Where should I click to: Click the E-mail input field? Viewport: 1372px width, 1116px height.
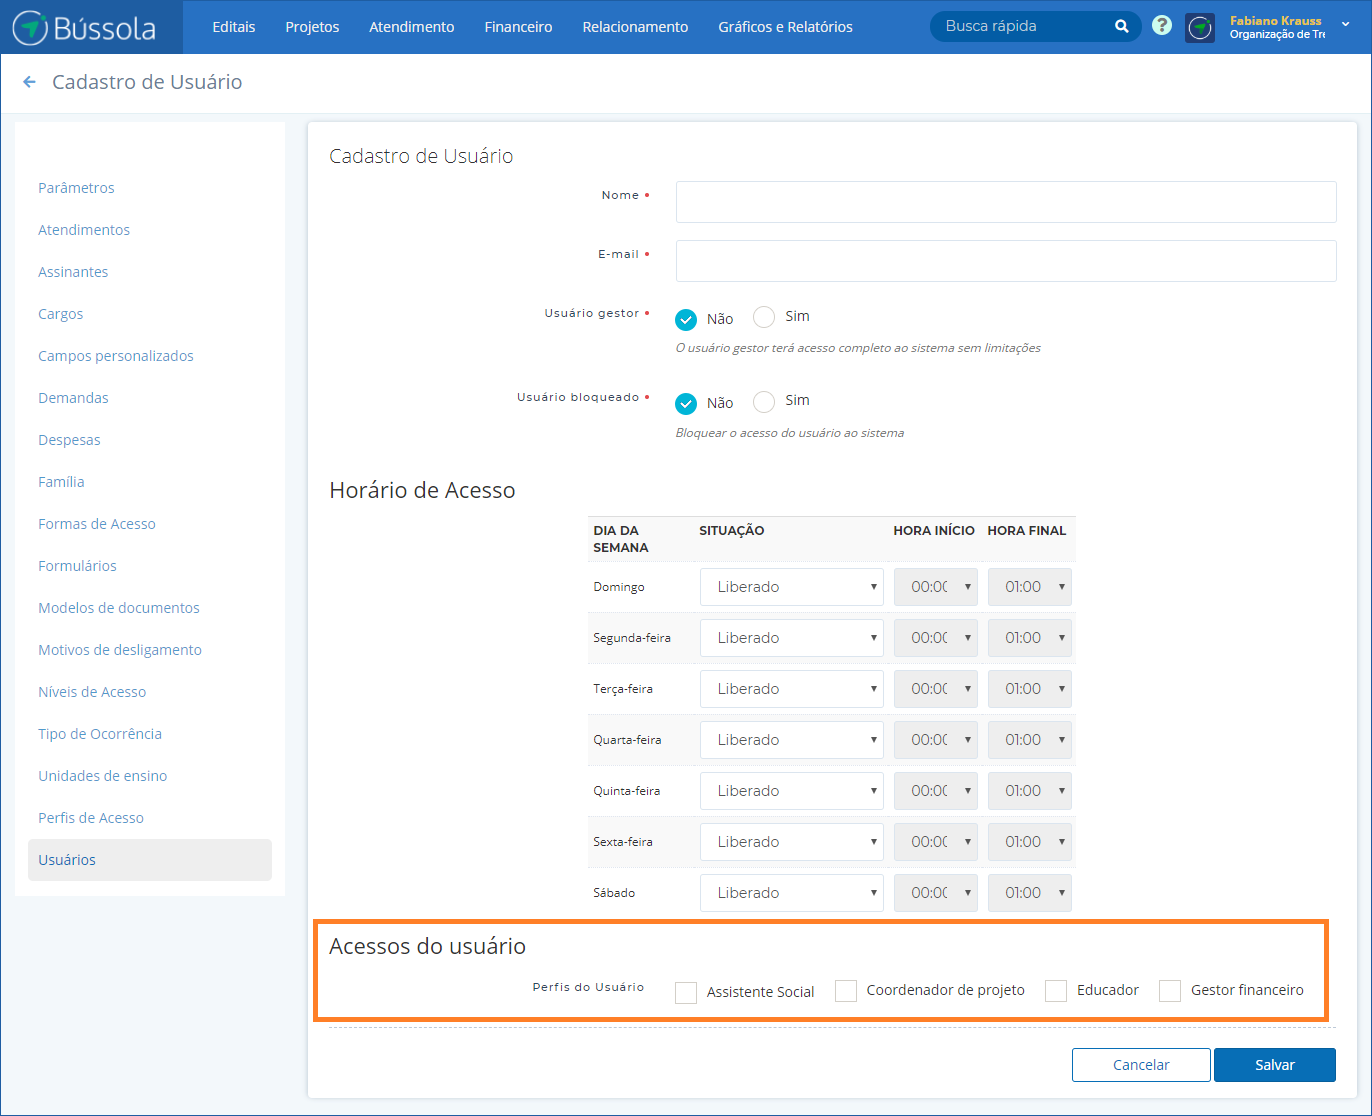tap(1006, 261)
